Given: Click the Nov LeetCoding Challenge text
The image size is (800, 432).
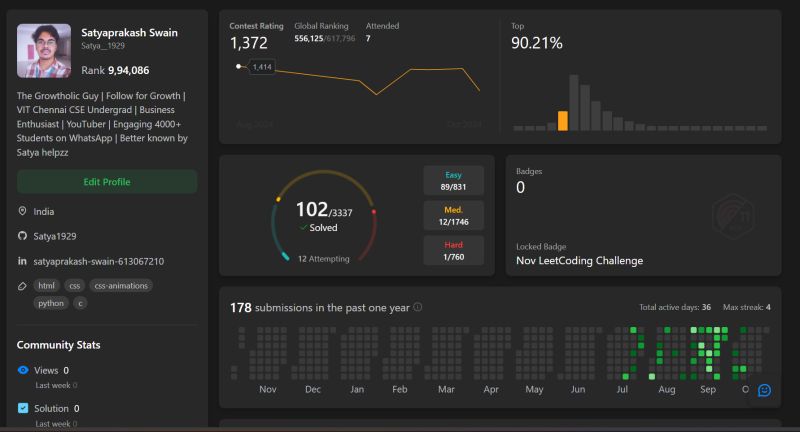Looking at the screenshot, I should (x=580, y=261).
